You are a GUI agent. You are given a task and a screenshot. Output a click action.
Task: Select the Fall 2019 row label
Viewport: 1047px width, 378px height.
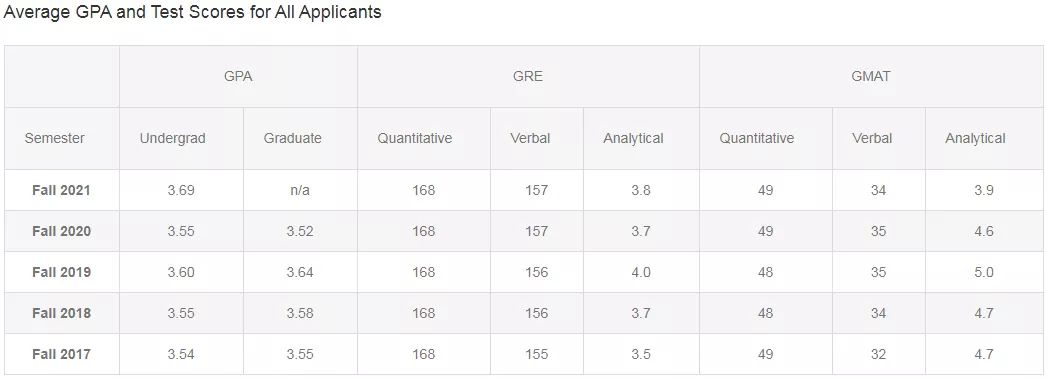(61, 272)
